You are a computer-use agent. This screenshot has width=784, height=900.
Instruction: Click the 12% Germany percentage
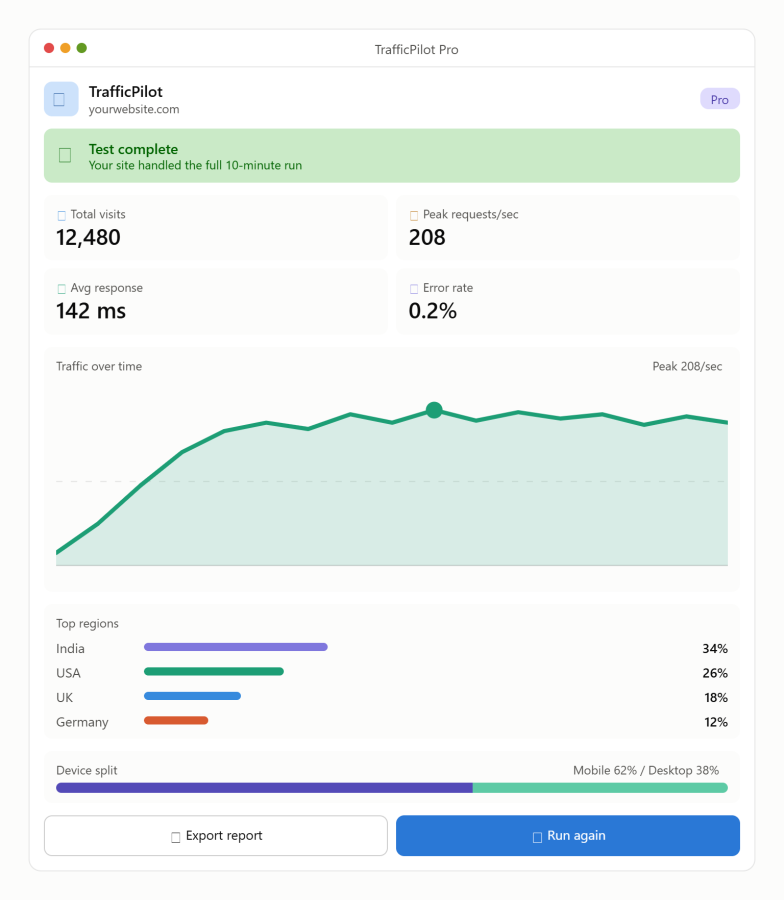click(x=716, y=722)
